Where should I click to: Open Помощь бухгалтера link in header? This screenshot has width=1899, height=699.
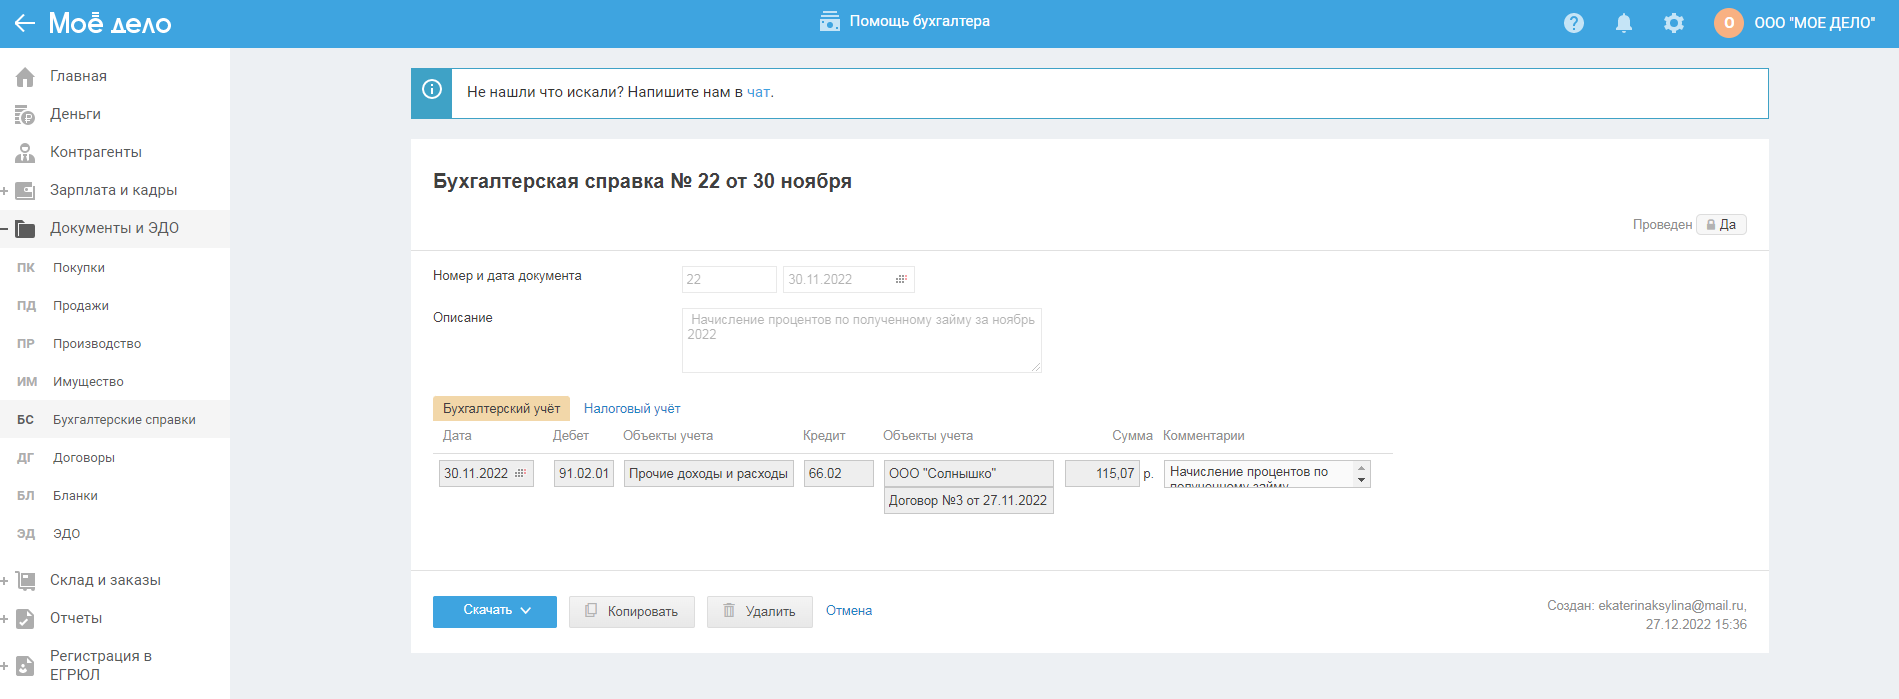pos(919,21)
